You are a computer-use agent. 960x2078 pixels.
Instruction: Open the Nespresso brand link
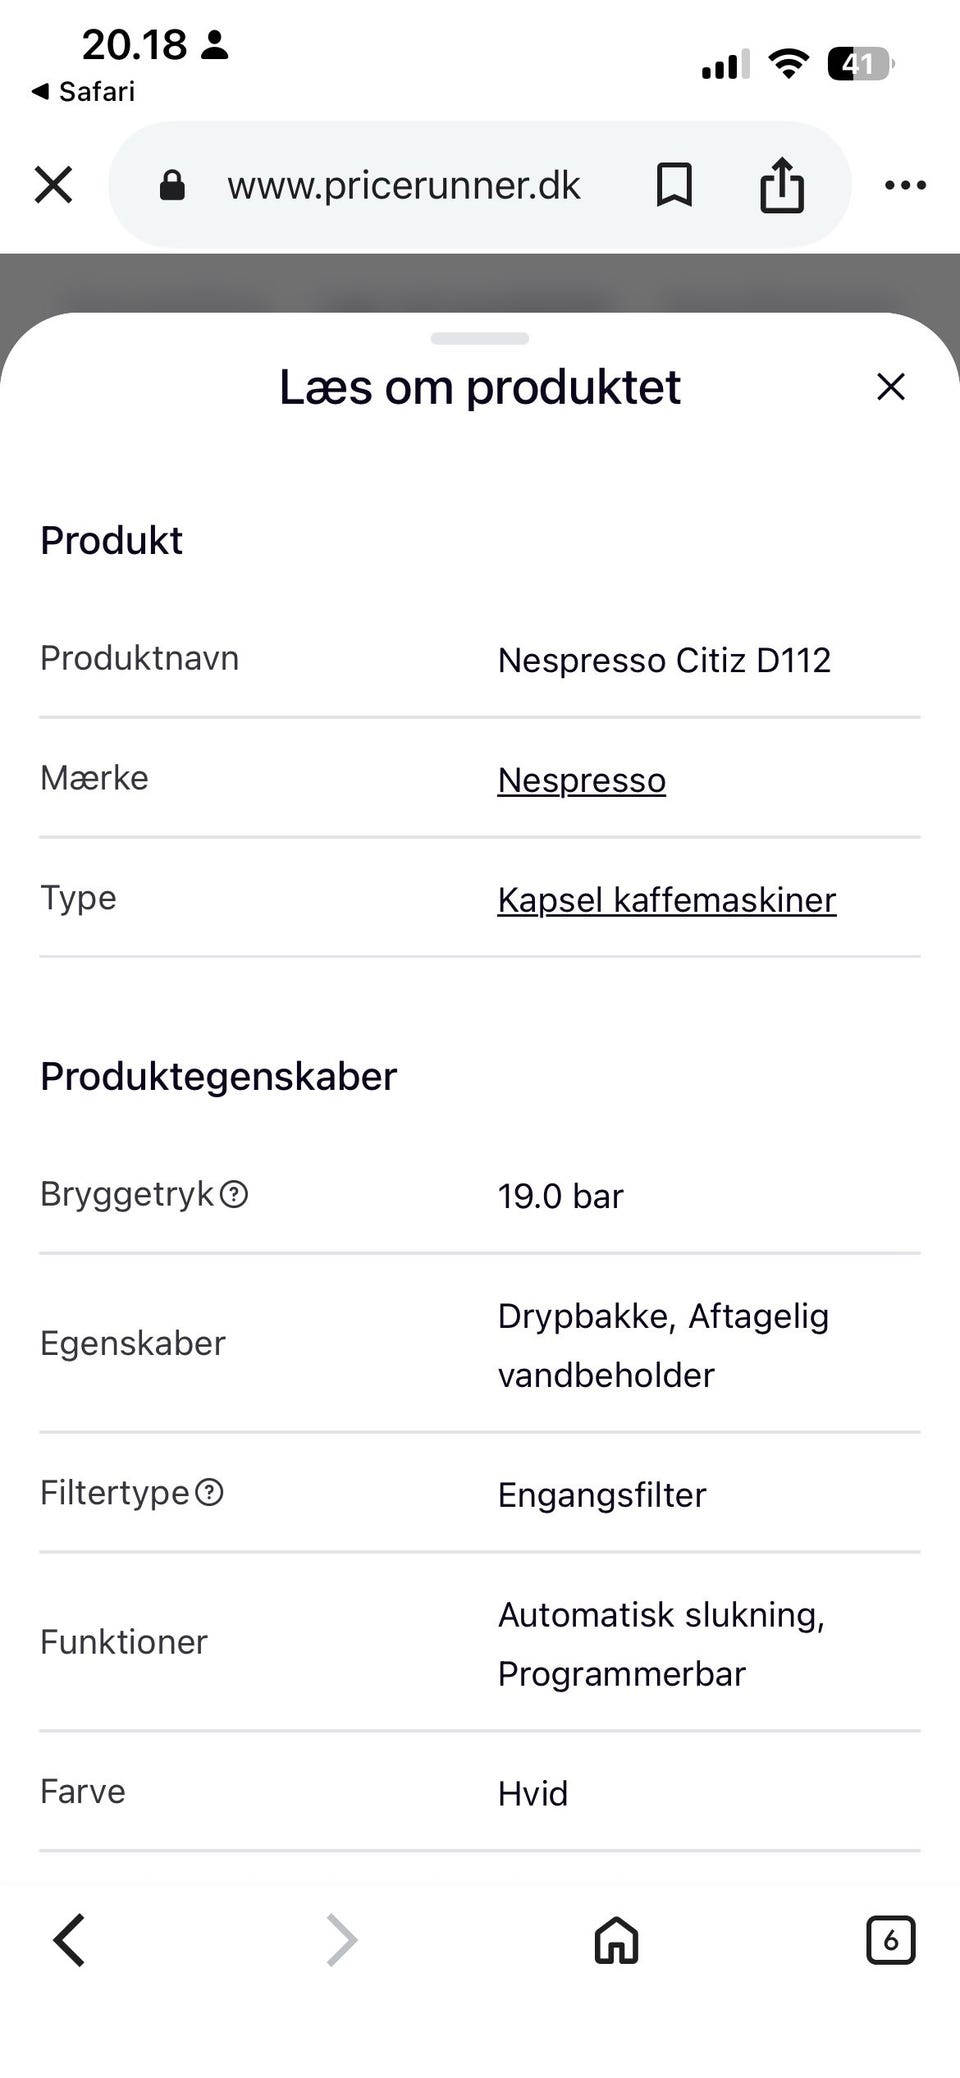[x=581, y=780]
